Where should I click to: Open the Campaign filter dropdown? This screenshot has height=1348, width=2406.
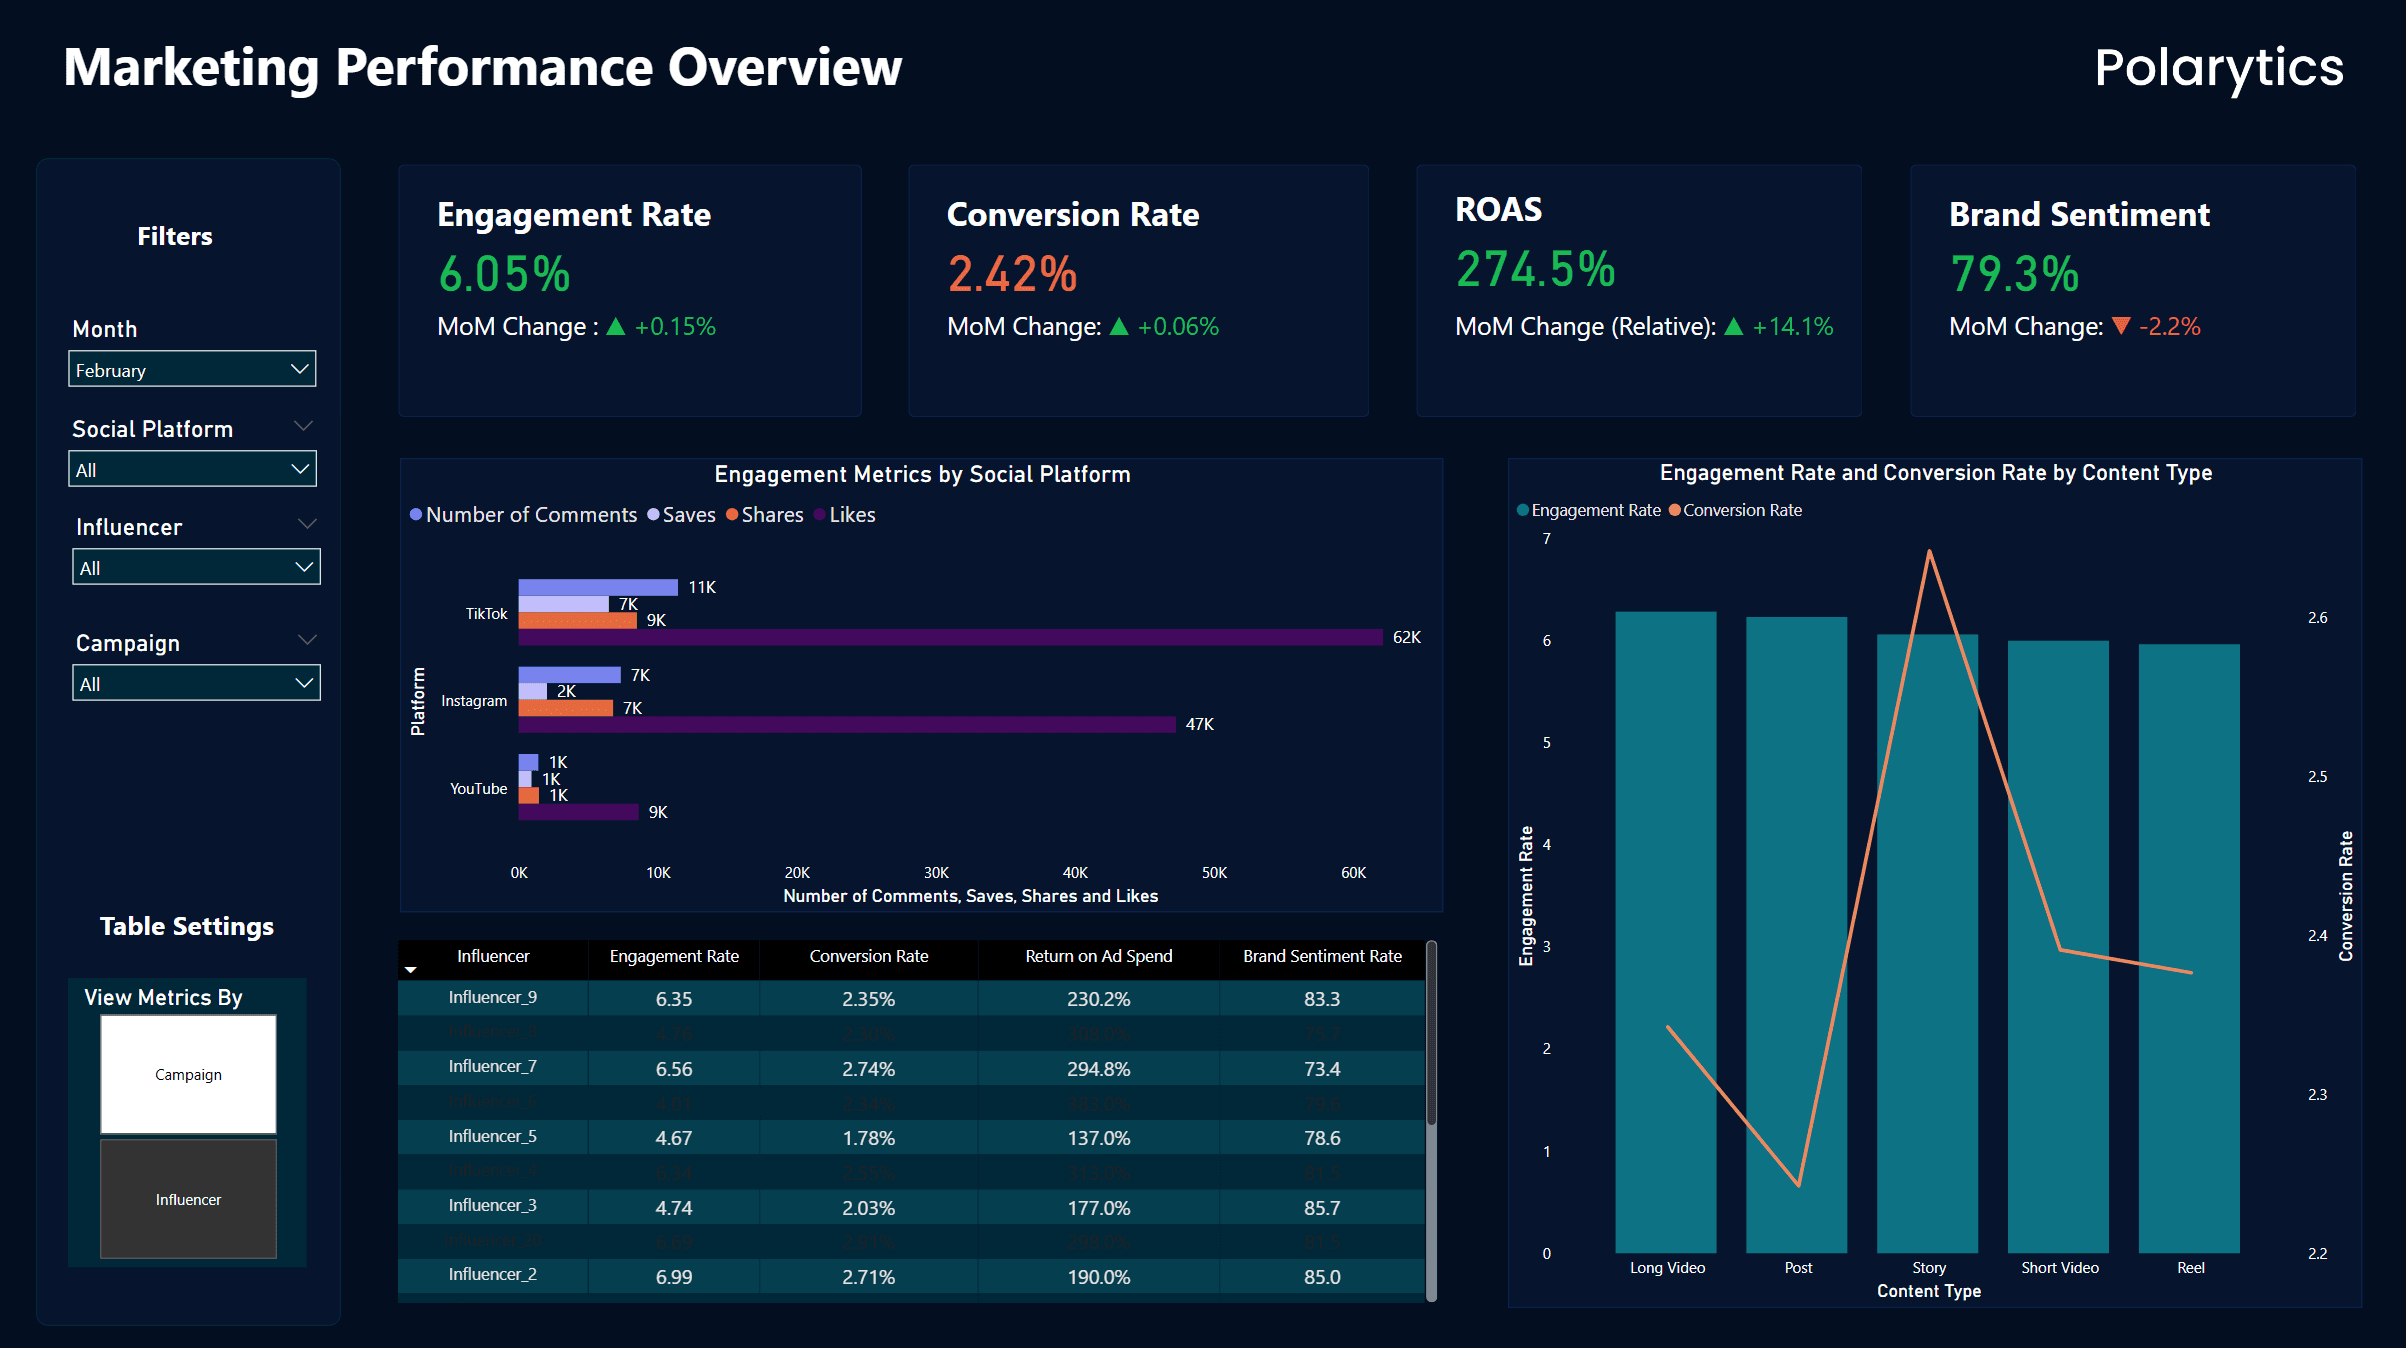[x=196, y=682]
